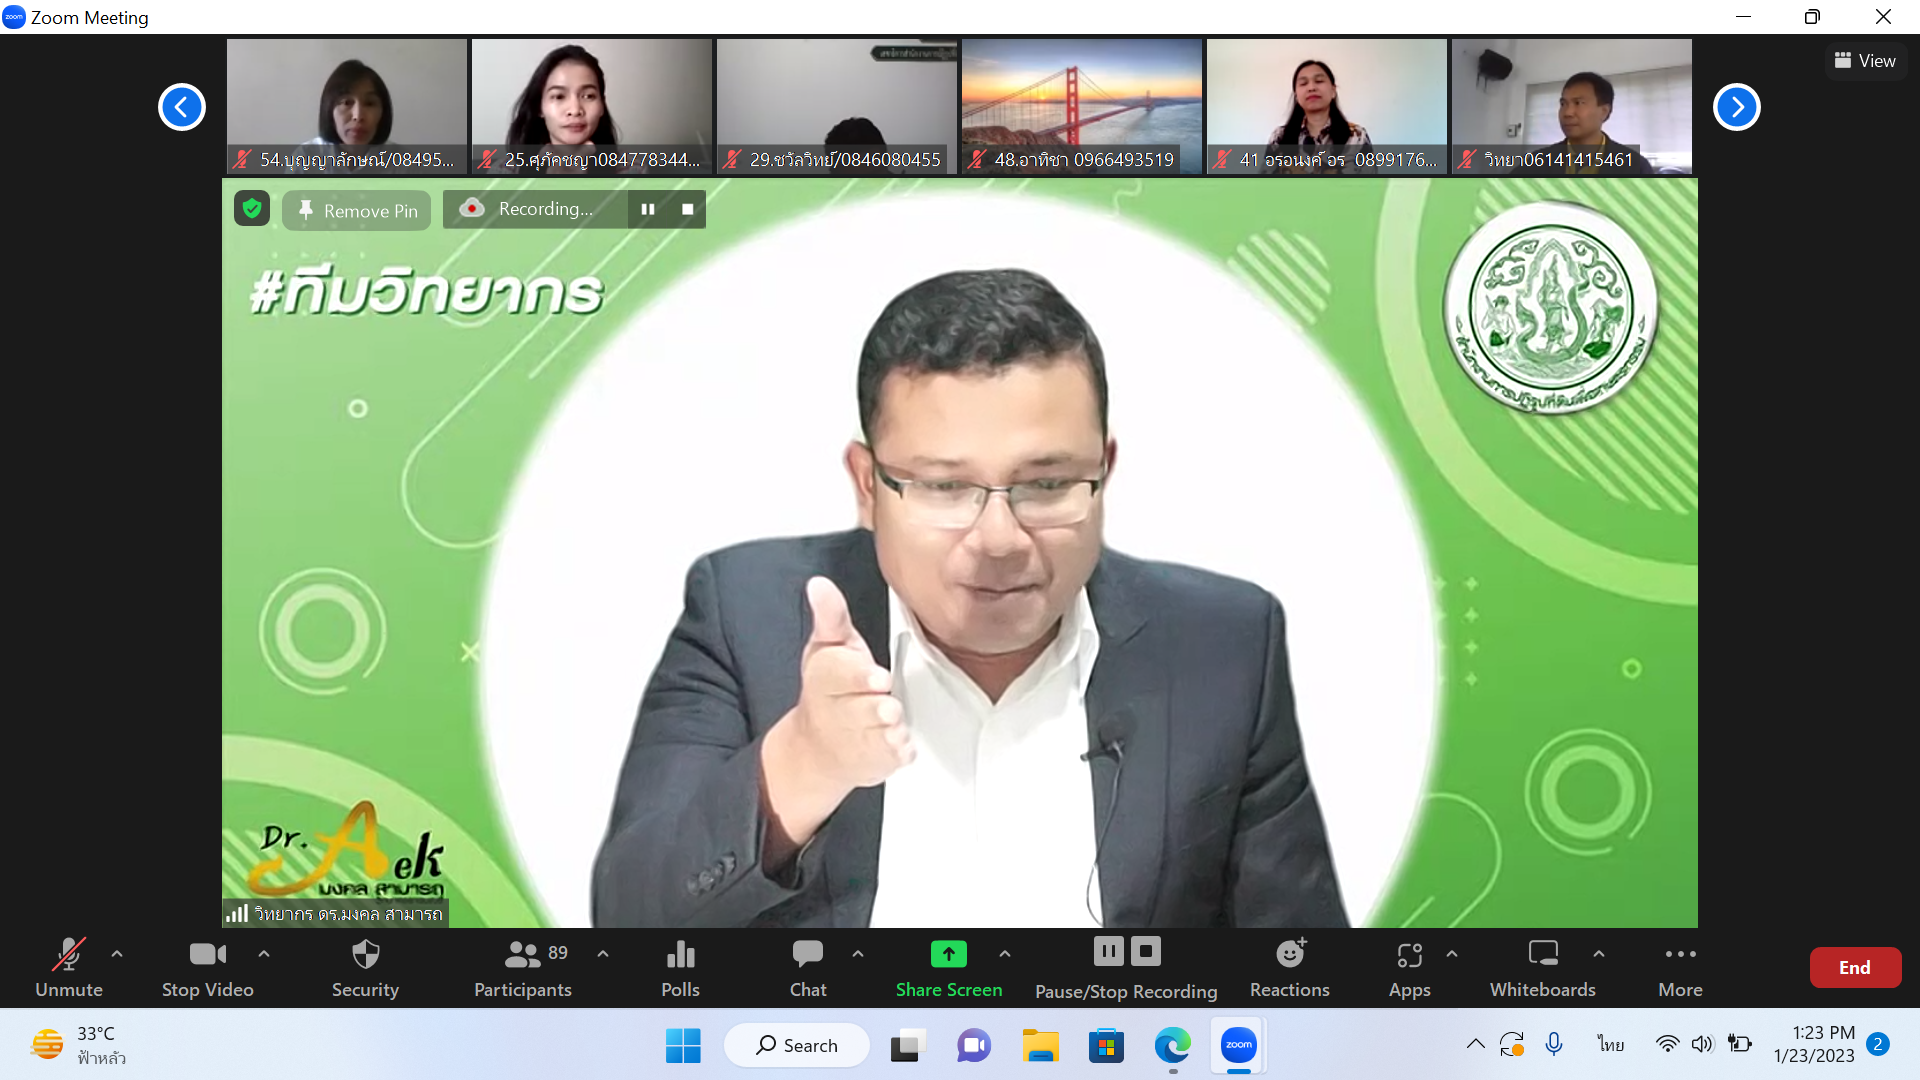Click pinned speaker name label วิทยากร ดร.มงคล สามารถ
The image size is (1920, 1080).
(336, 914)
